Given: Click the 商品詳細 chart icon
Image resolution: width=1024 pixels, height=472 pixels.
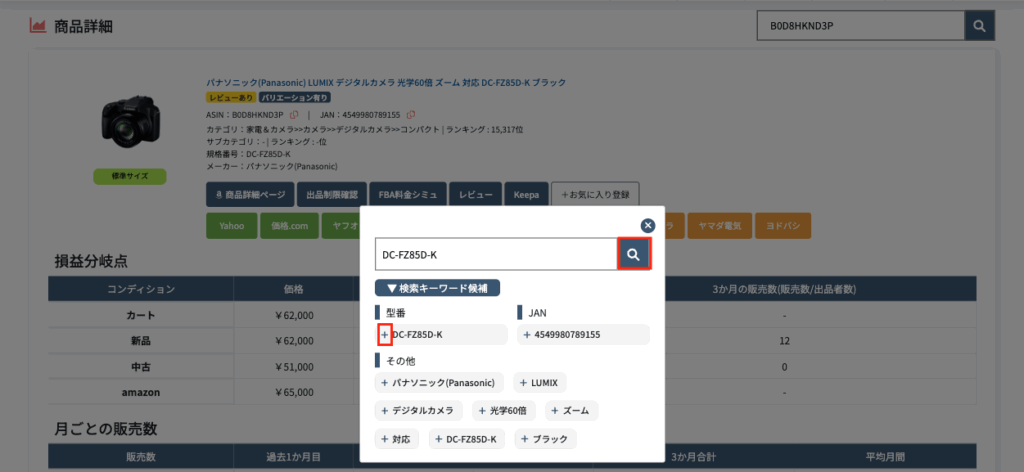Looking at the screenshot, I should coord(38,25).
